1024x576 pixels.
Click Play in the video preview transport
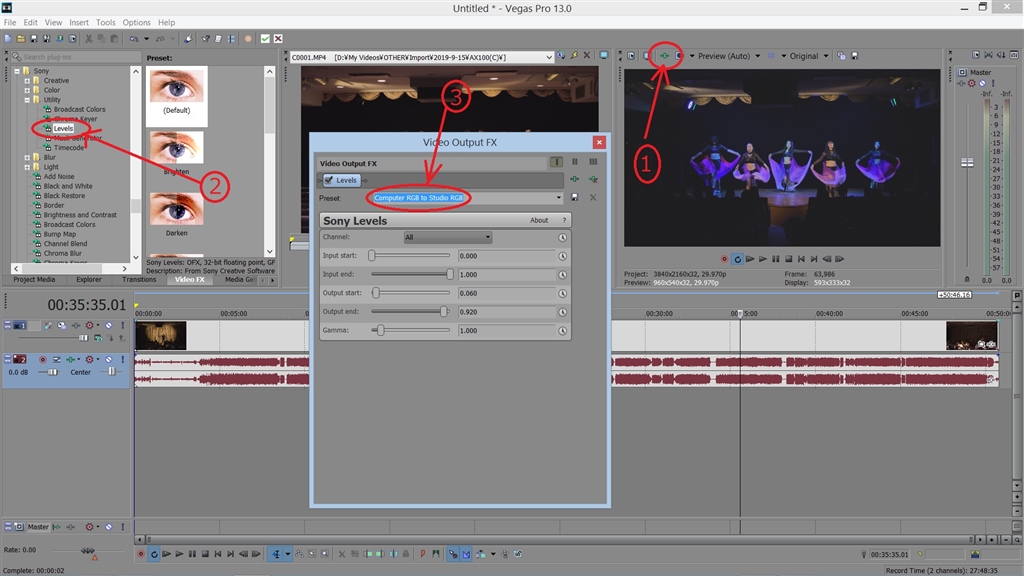tap(763, 259)
